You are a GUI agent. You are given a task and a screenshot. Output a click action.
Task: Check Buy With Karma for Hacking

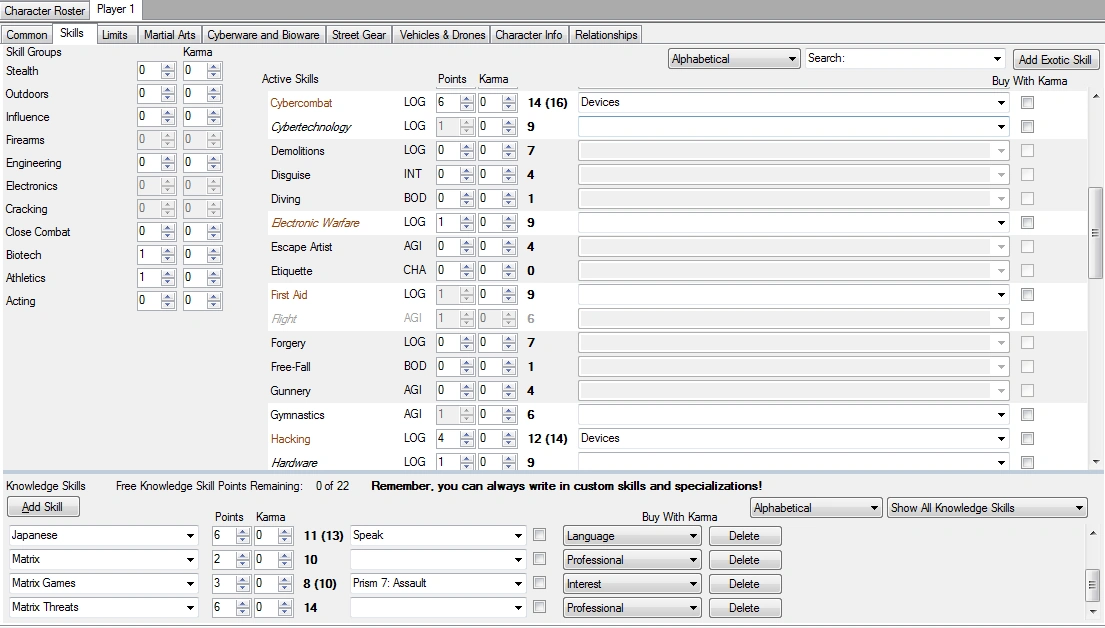pyautogui.click(x=1027, y=438)
